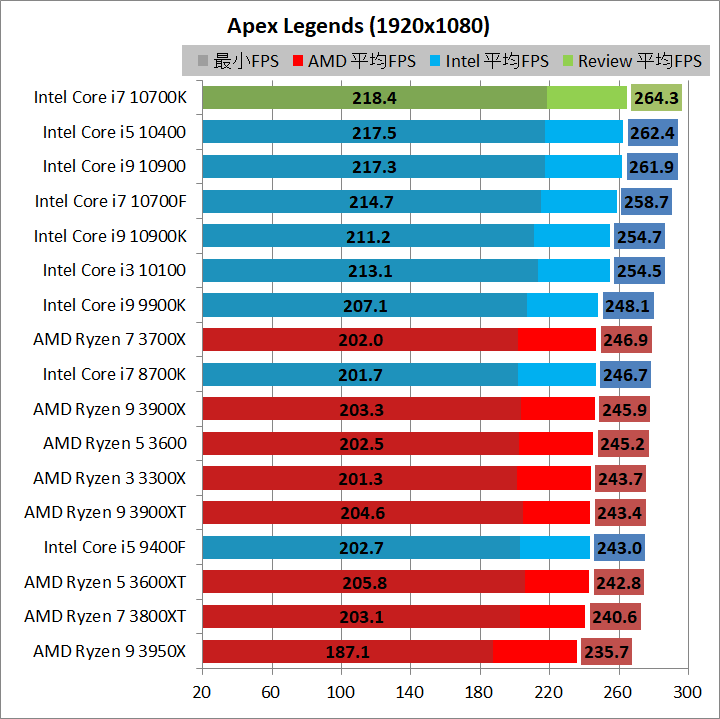
Task: Select the Intel Core i7 8700K label
Action: coord(114,374)
